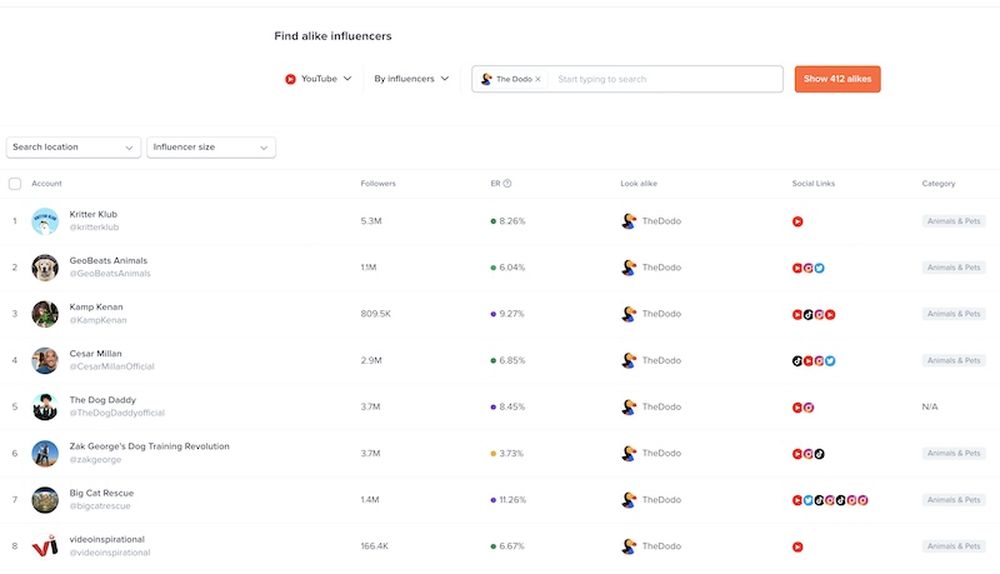Viewport: 1000px width, 574px height.
Task: Open Kamp Kenan's TikTok social link icon
Action: click(x=808, y=314)
